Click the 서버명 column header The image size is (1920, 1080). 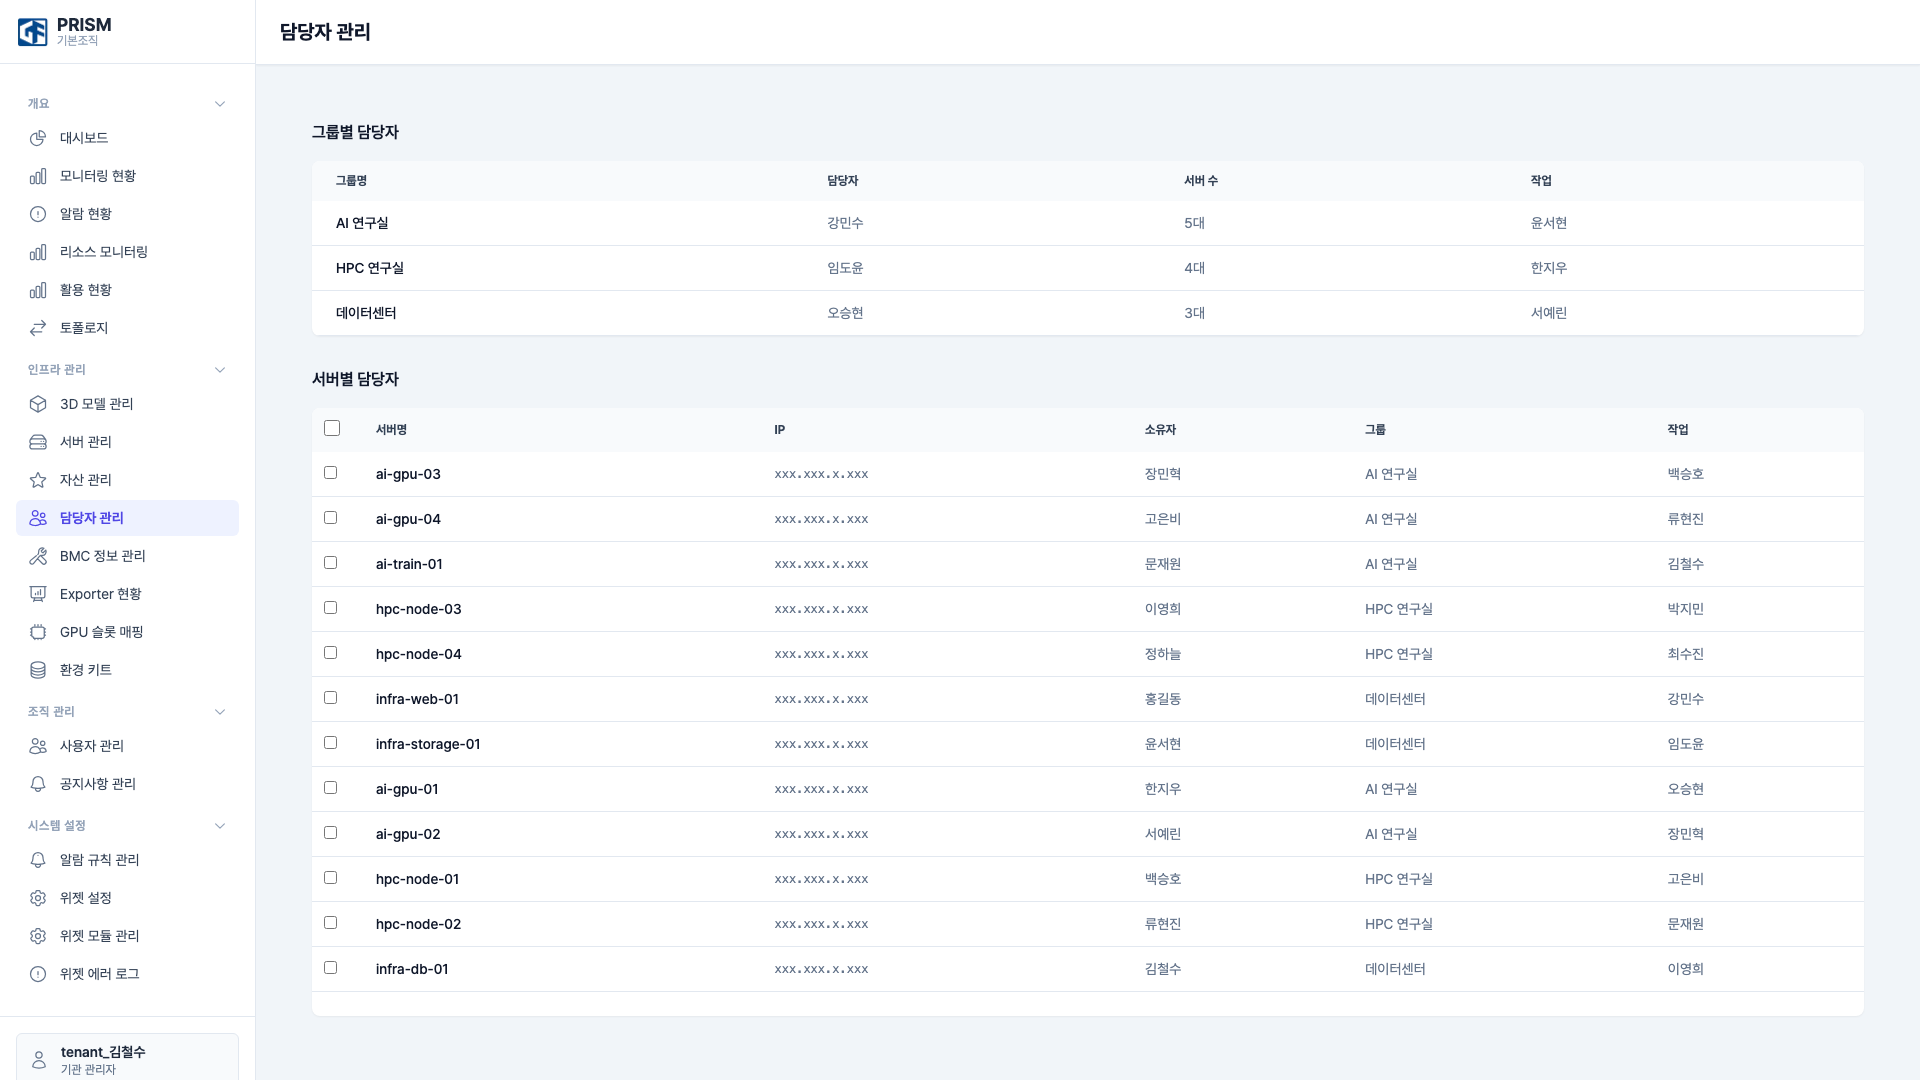[391, 430]
